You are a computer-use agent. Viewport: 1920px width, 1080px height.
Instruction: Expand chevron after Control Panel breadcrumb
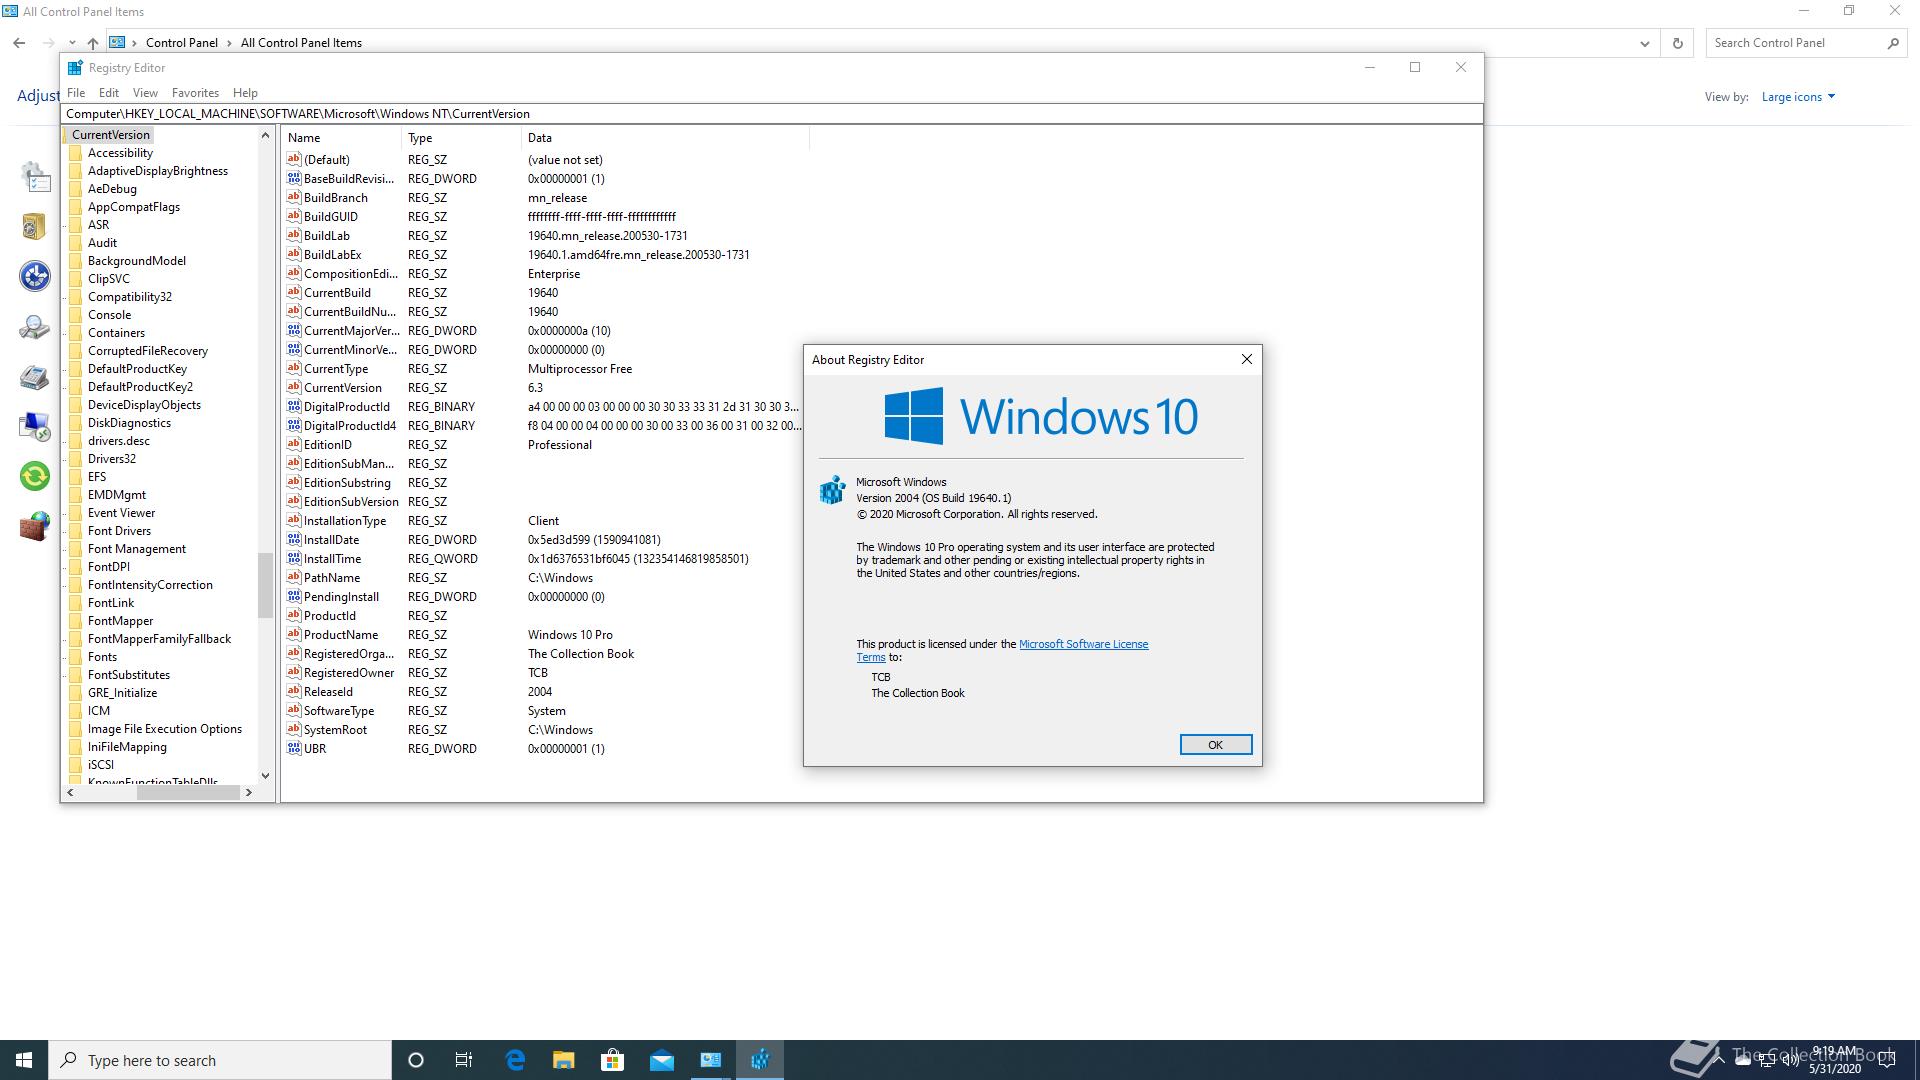pyautogui.click(x=229, y=43)
